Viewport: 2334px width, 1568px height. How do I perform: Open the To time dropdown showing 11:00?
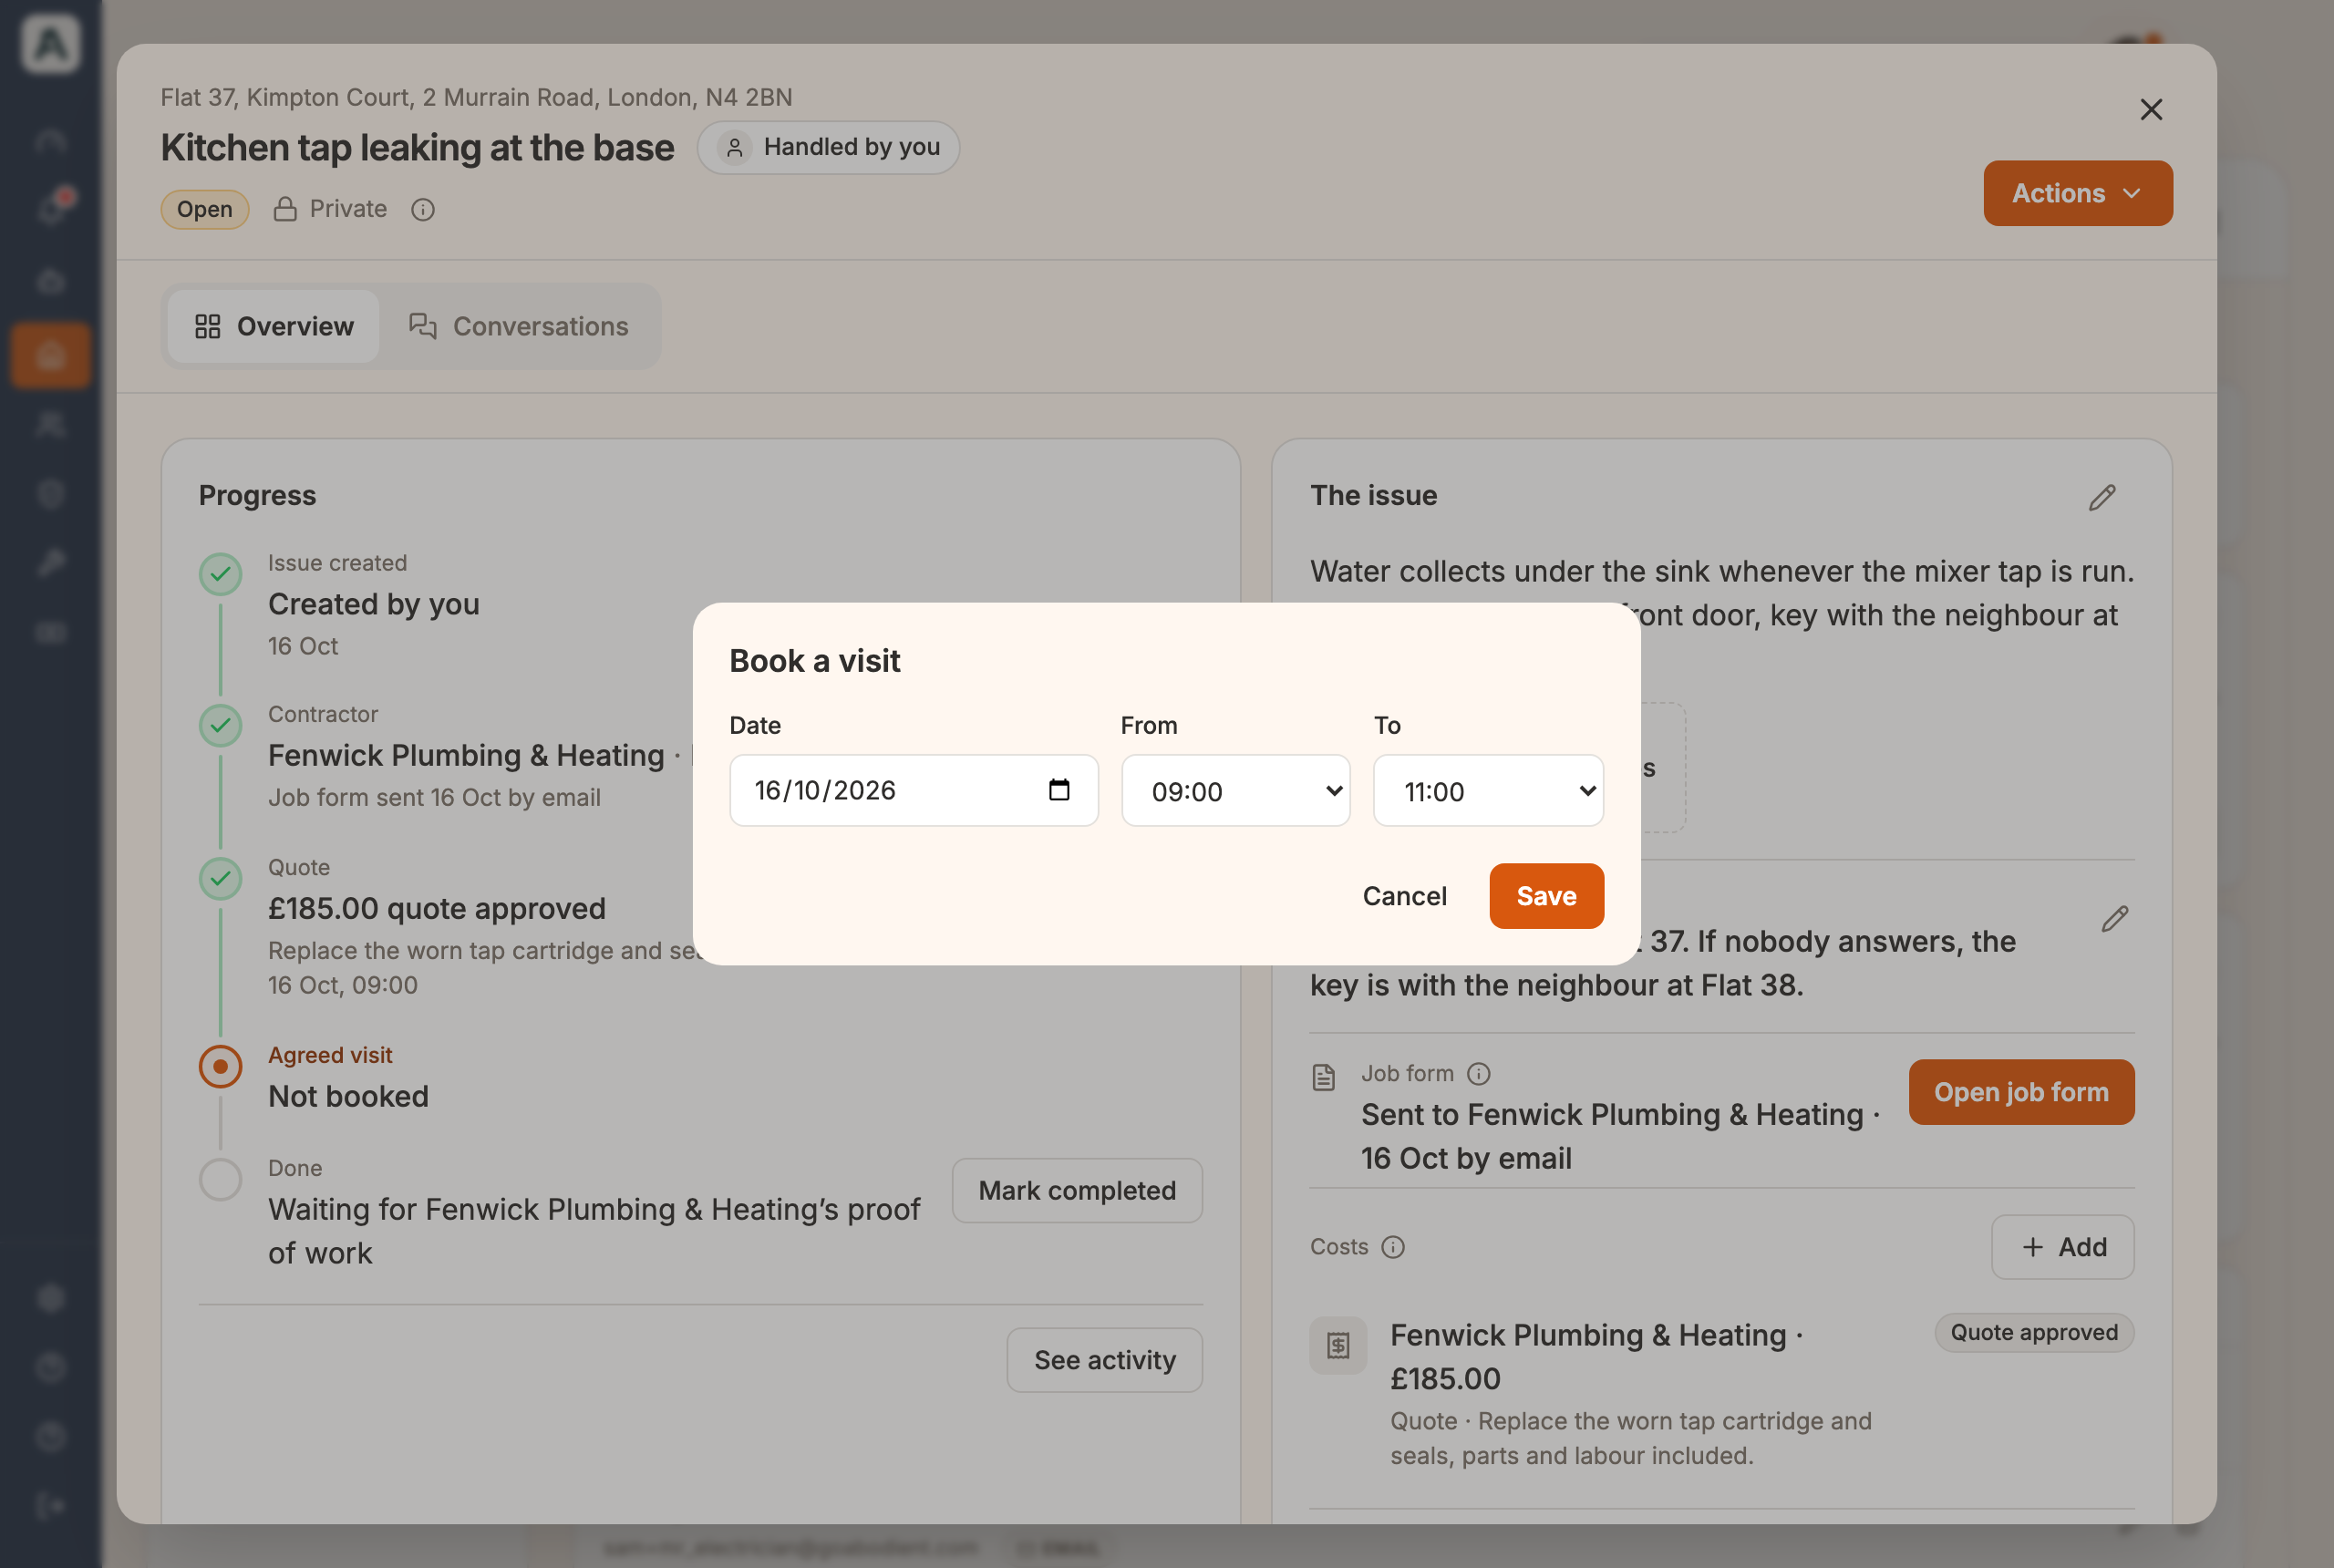pos(1488,791)
